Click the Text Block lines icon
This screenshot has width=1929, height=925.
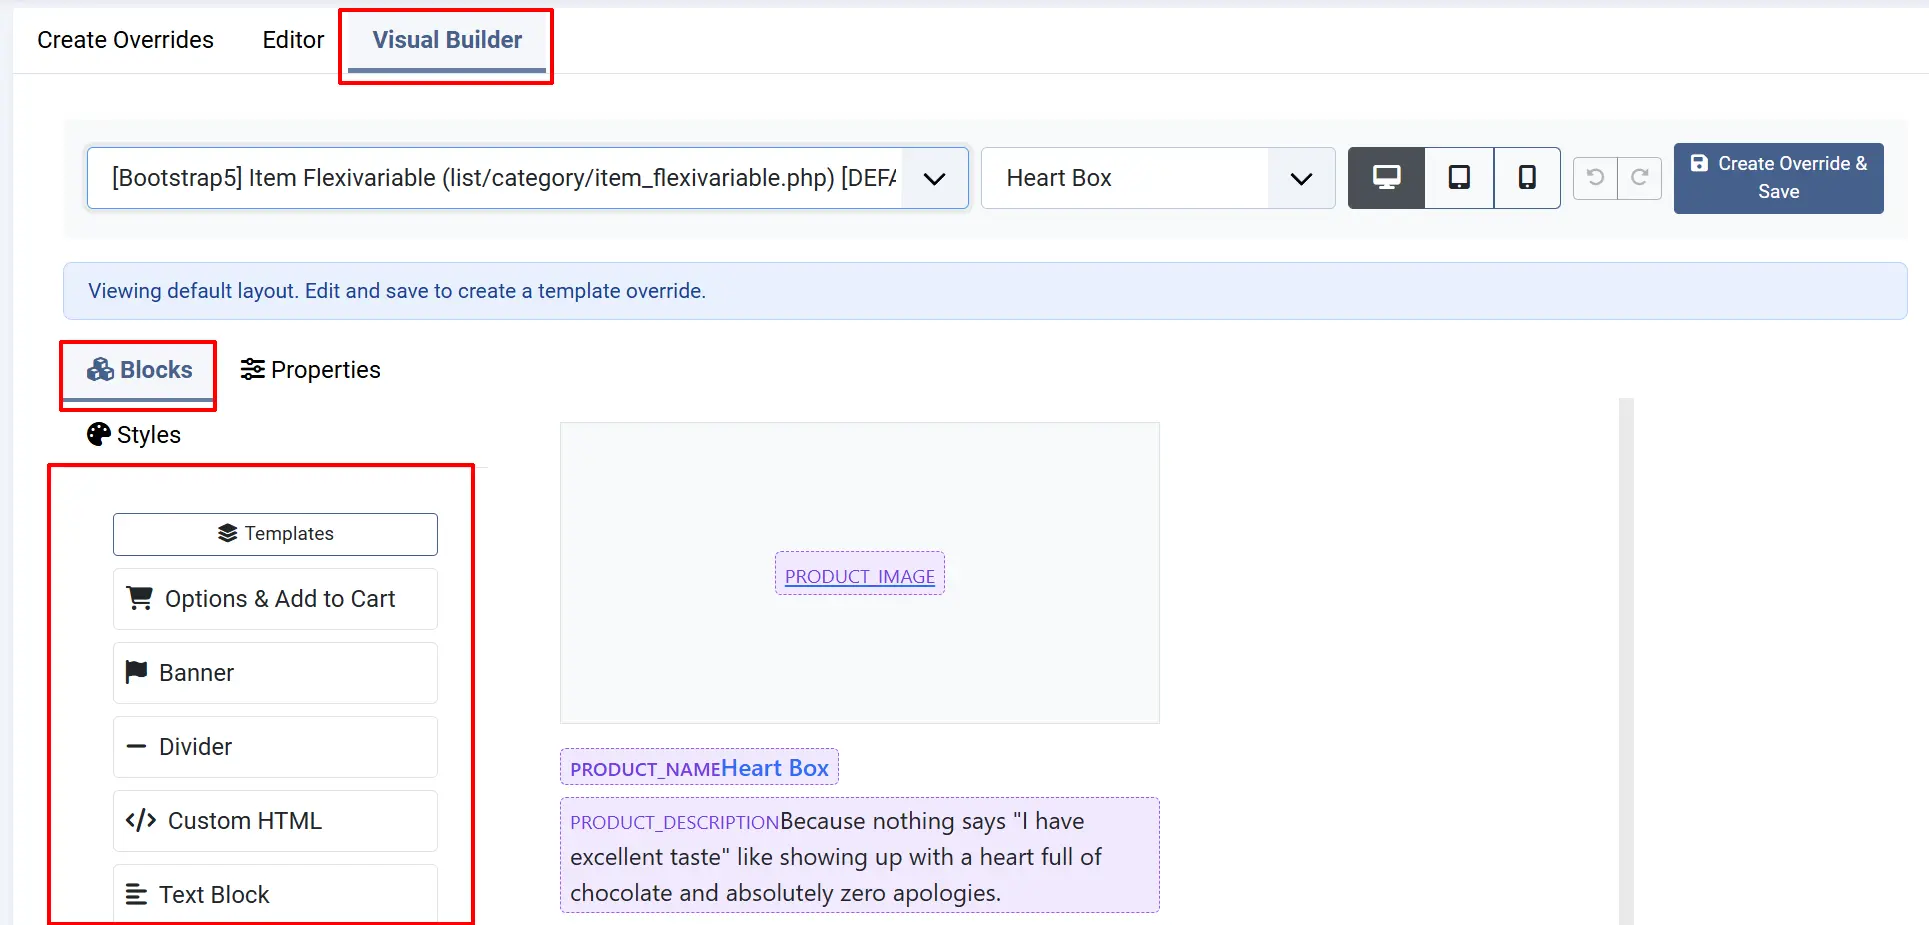136,894
